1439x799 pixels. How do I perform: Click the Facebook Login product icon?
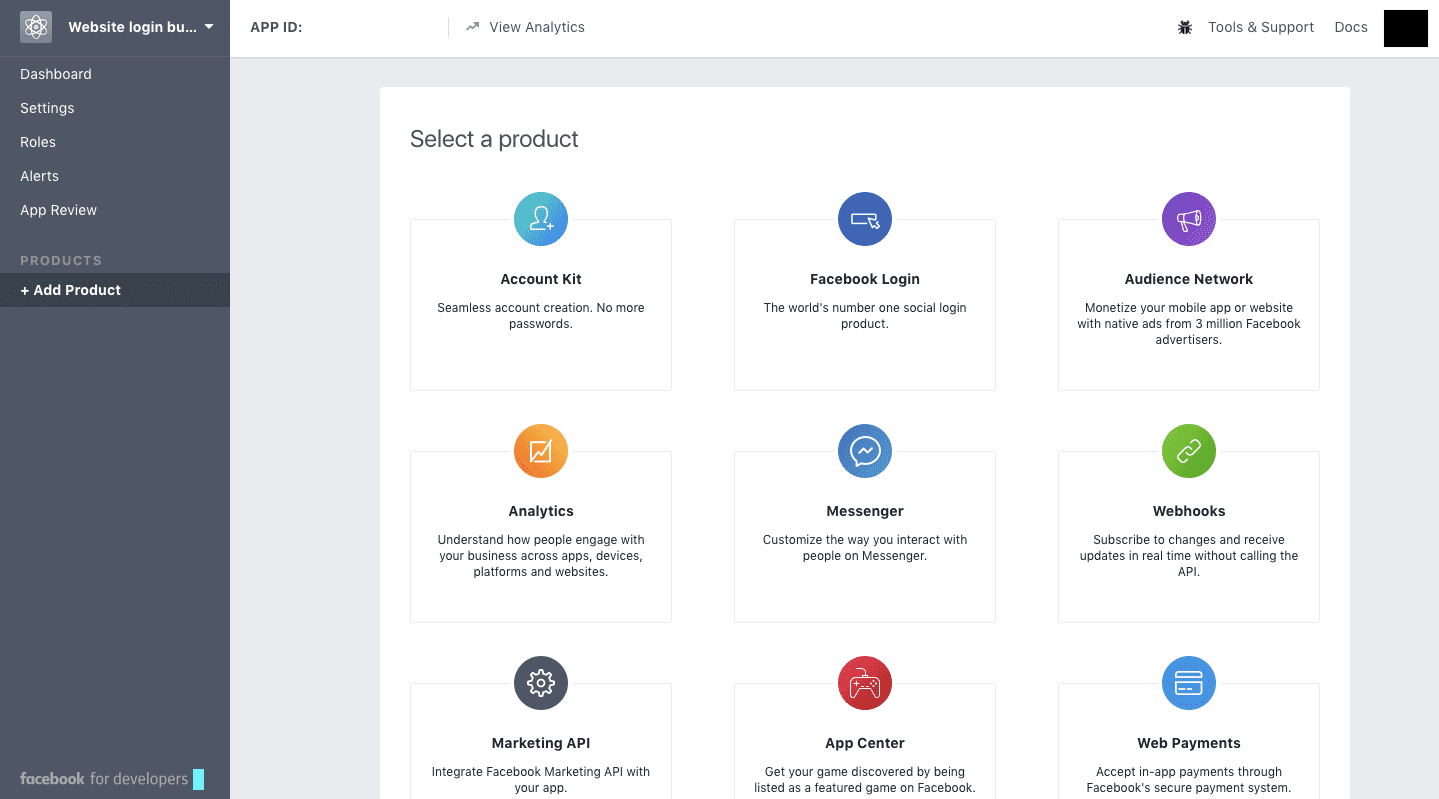coord(865,219)
